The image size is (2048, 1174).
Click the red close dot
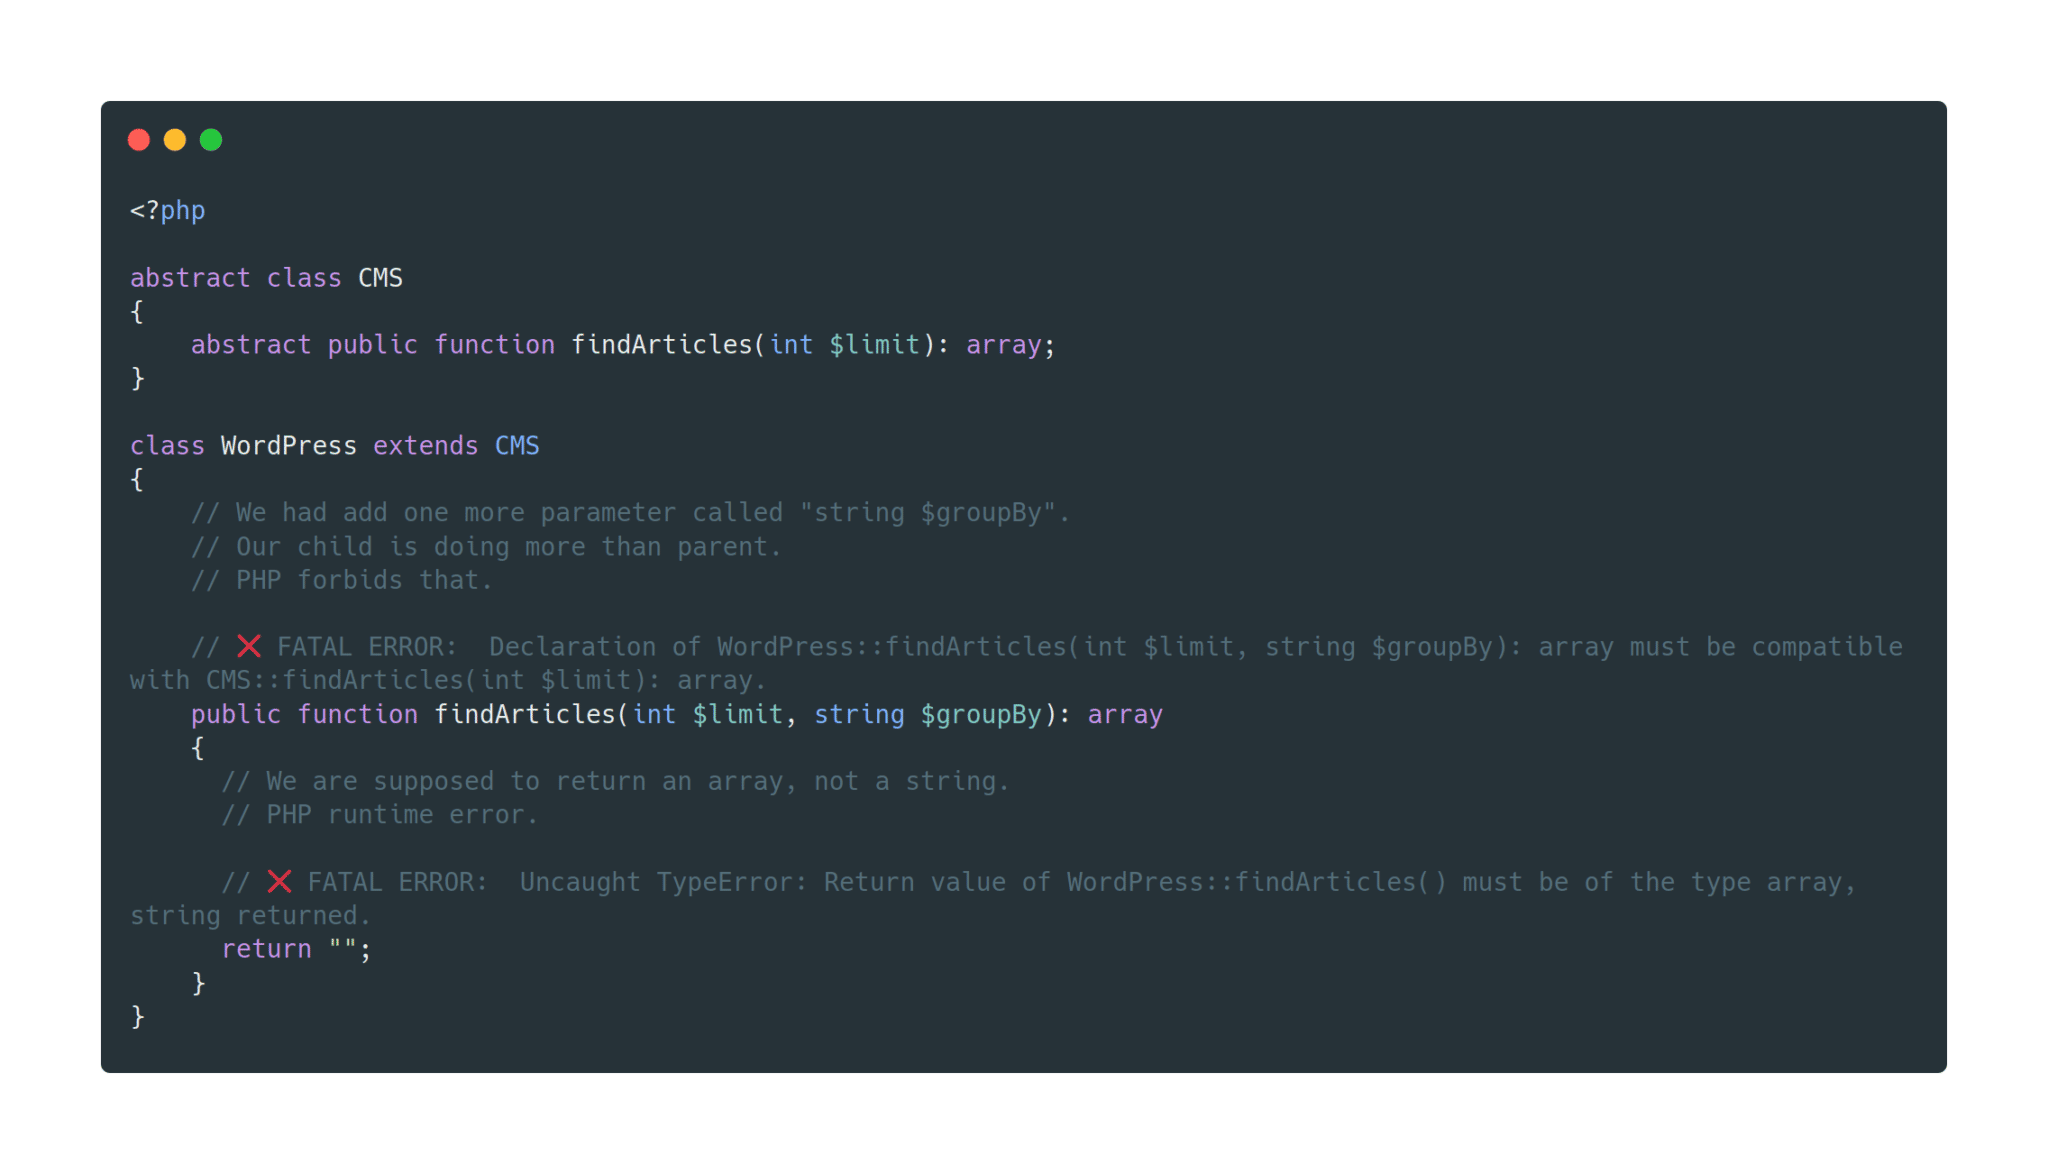point(139,140)
